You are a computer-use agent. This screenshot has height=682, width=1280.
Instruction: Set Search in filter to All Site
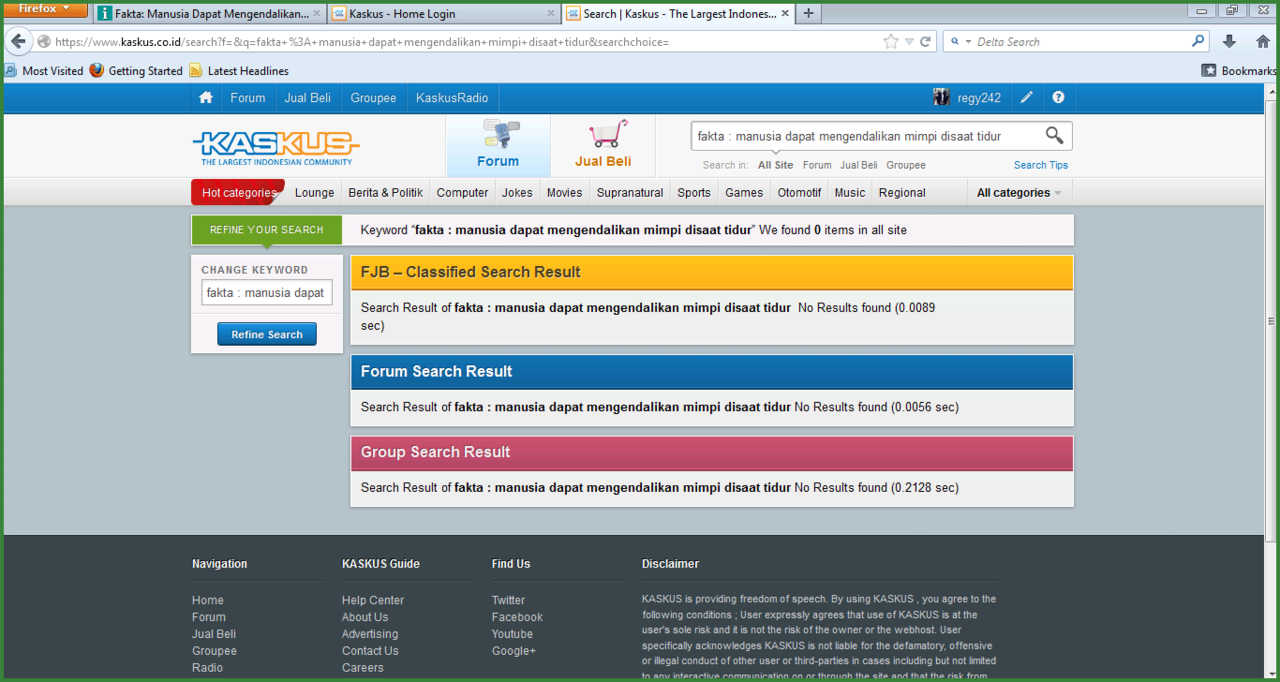coord(776,165)
